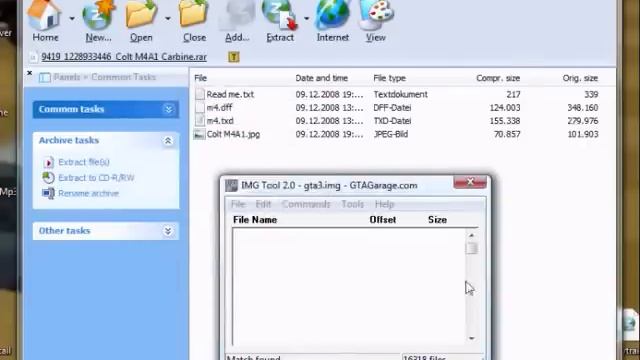640x360 pixels.
Task: Open Commands menu in IMG Tool
Action: click(x=306, y=204)
